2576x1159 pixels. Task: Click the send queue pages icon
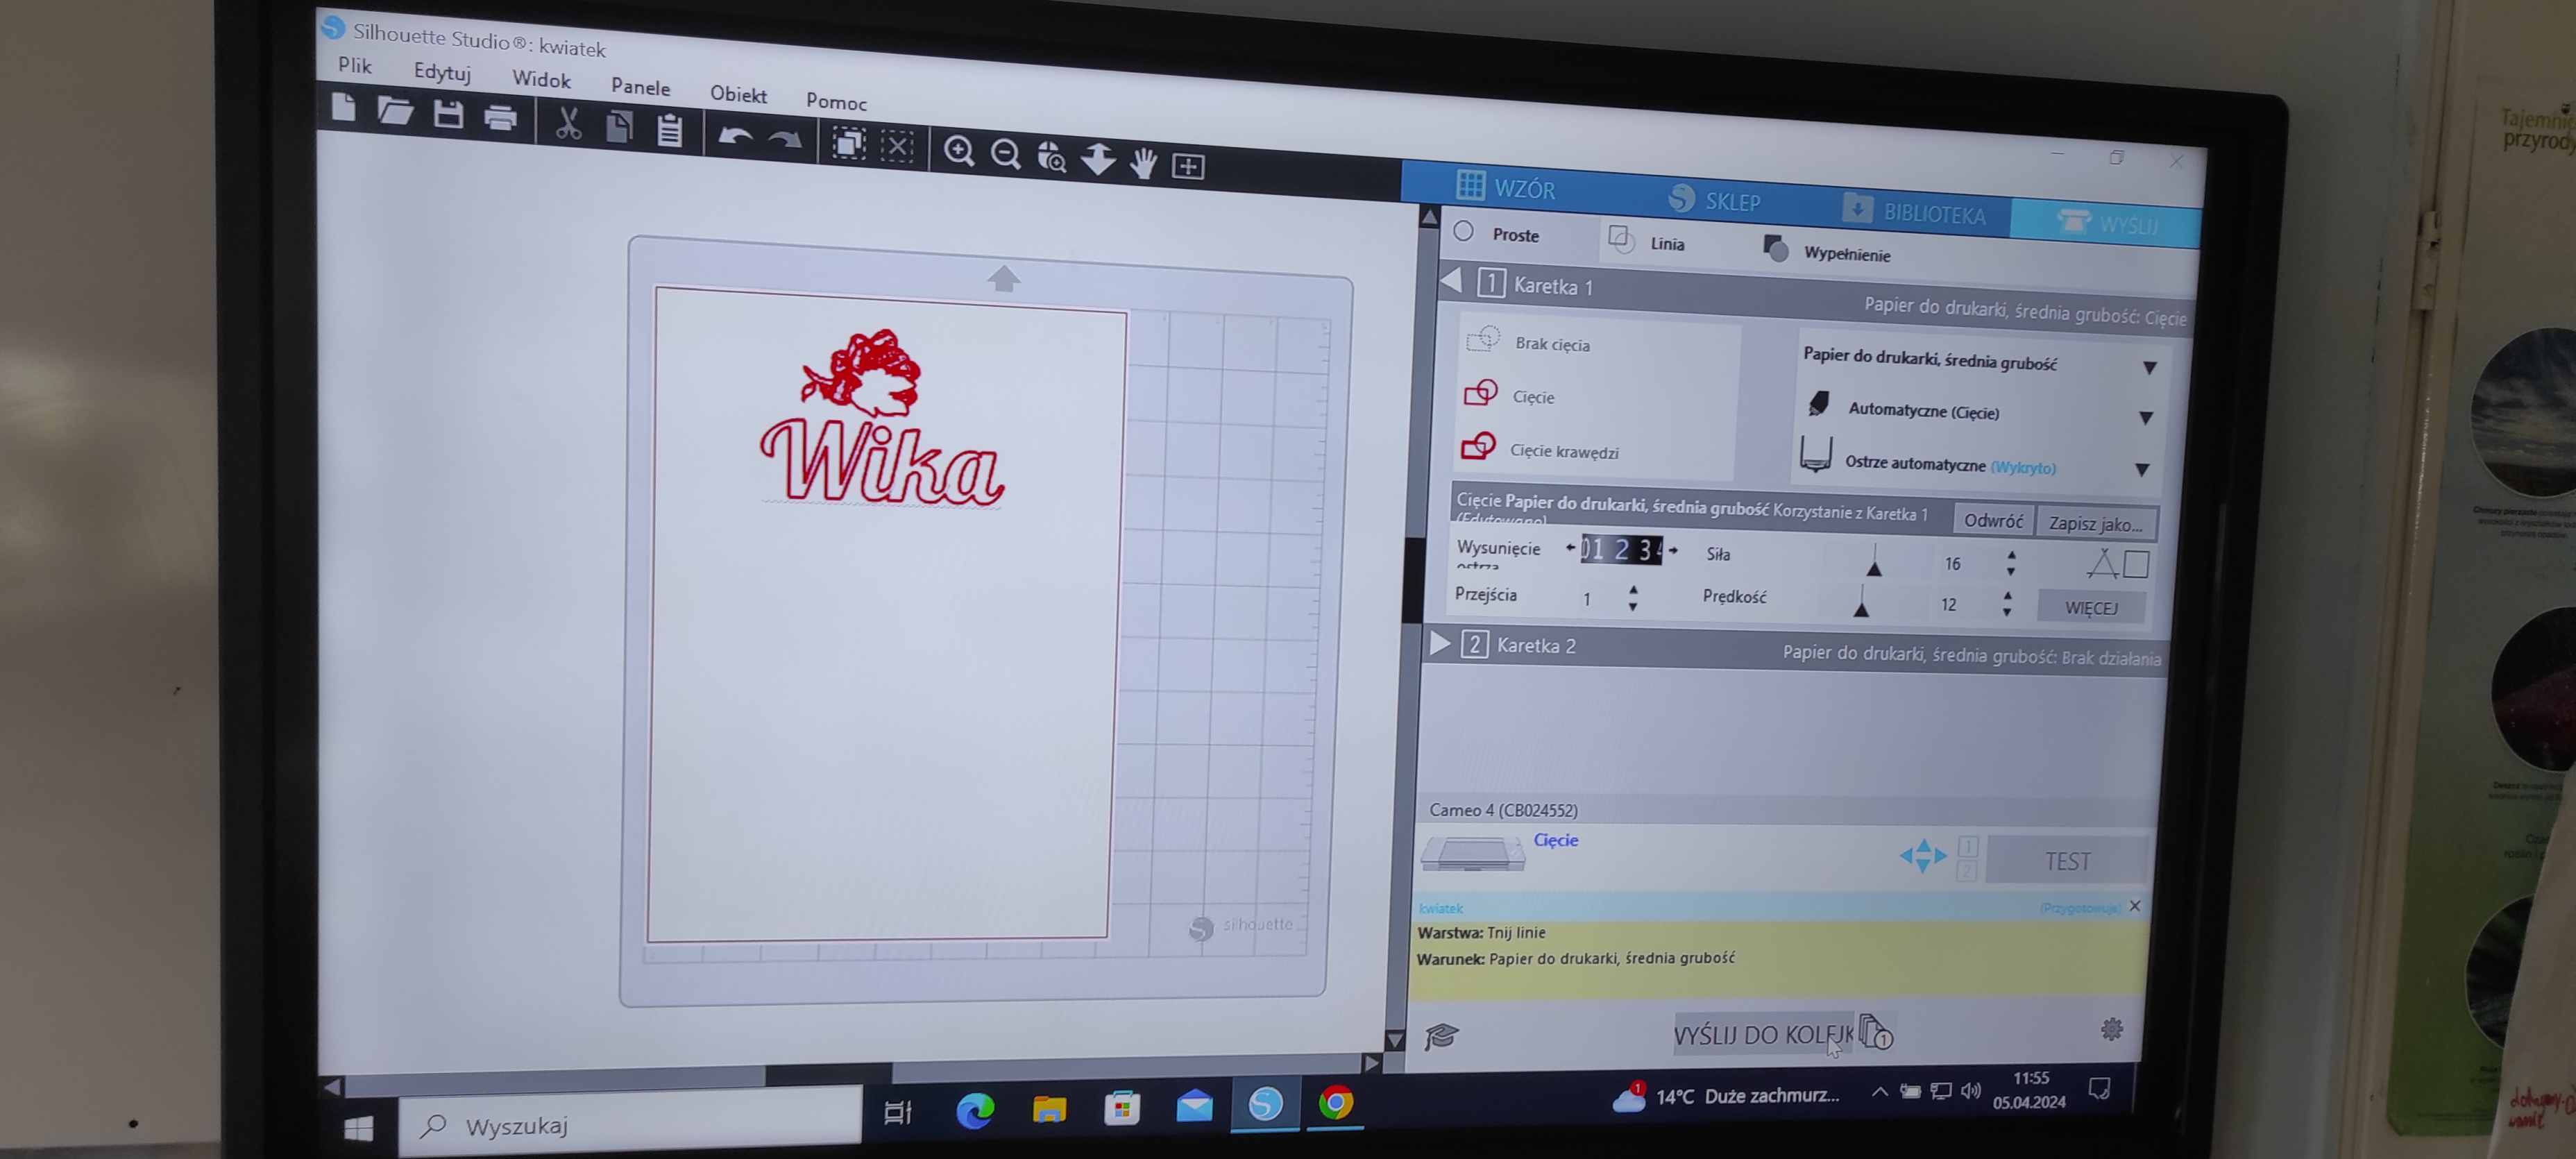tap(1876, 1032)
